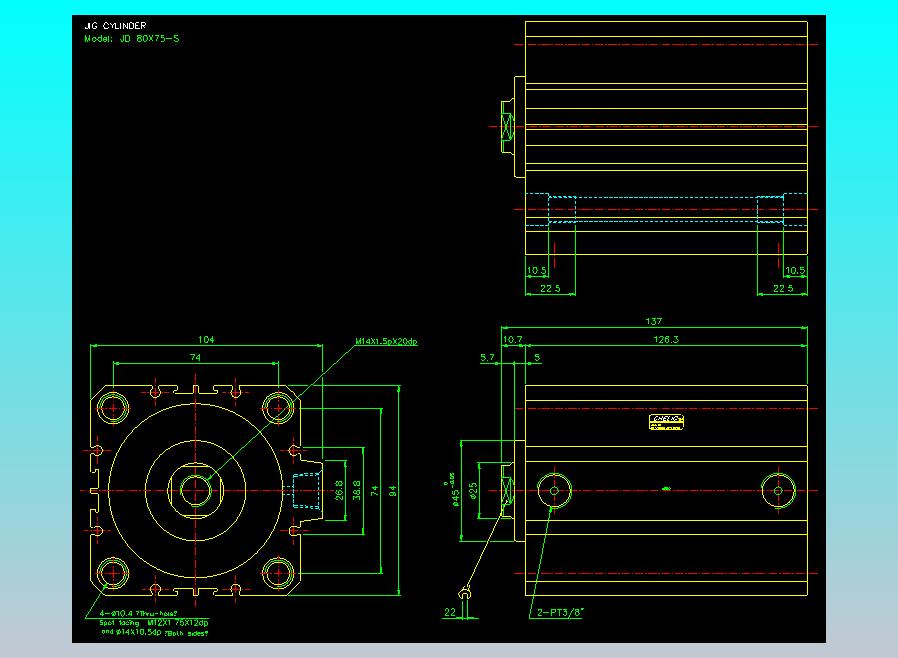Select the yellow nameplate on cylinder body
Image resolution: width=898 pixels, height=658 pixels.
click(666, 422)
